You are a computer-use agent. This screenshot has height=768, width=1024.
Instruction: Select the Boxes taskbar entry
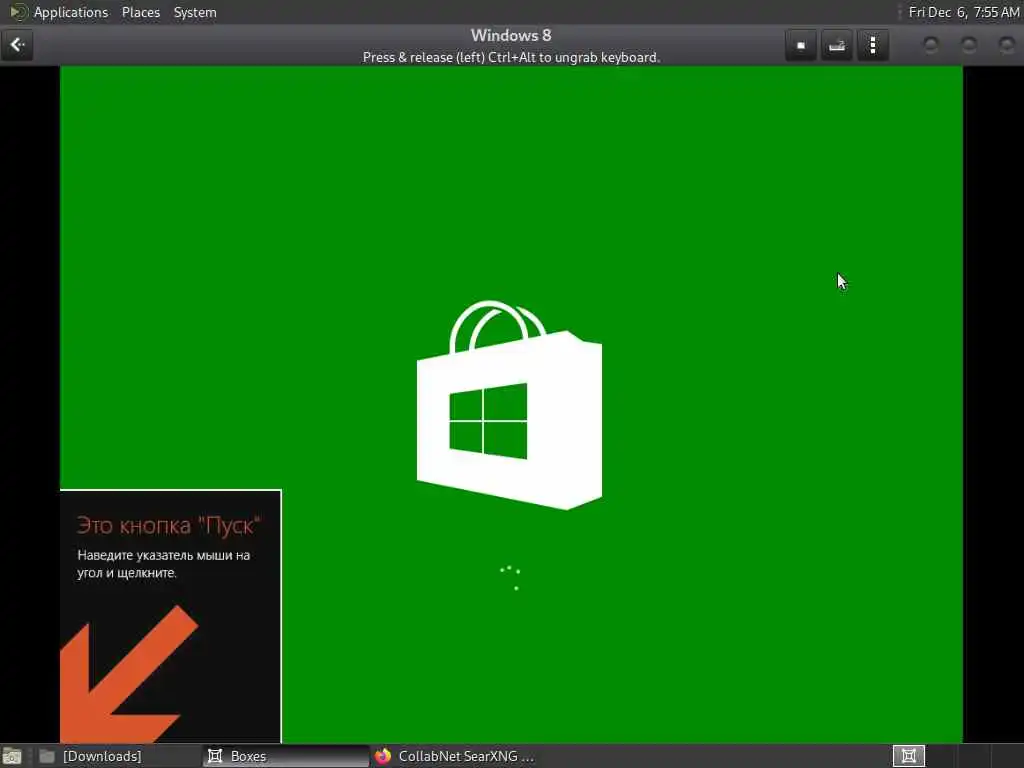285,756
